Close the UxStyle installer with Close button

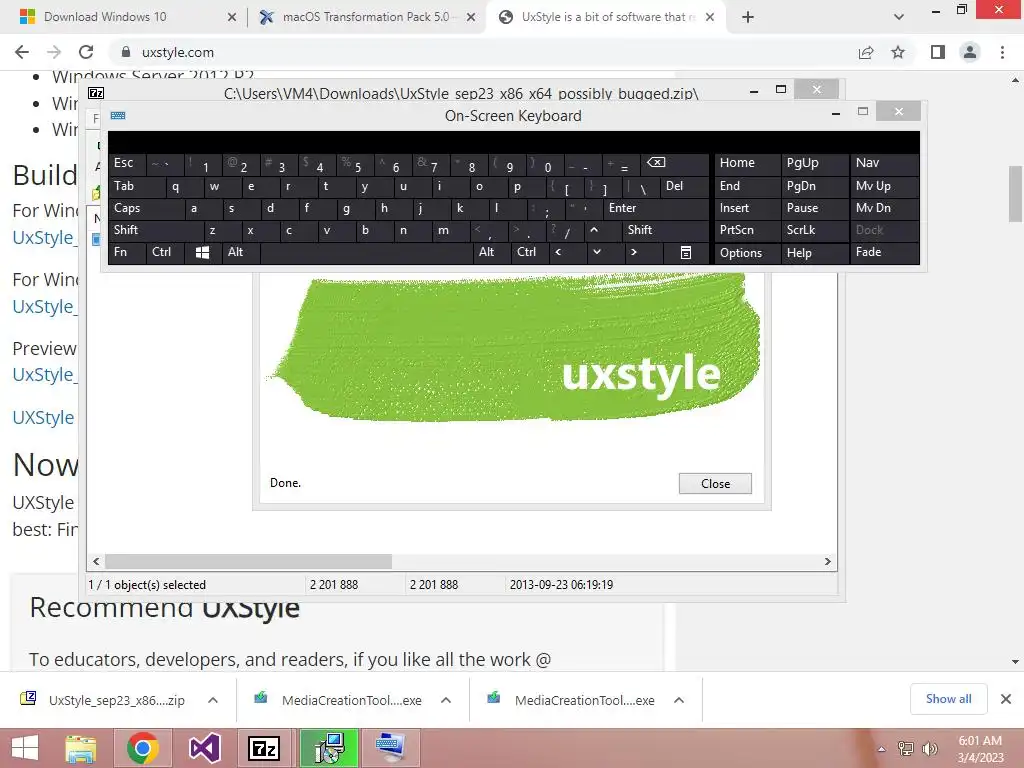(x=715, y=483)
